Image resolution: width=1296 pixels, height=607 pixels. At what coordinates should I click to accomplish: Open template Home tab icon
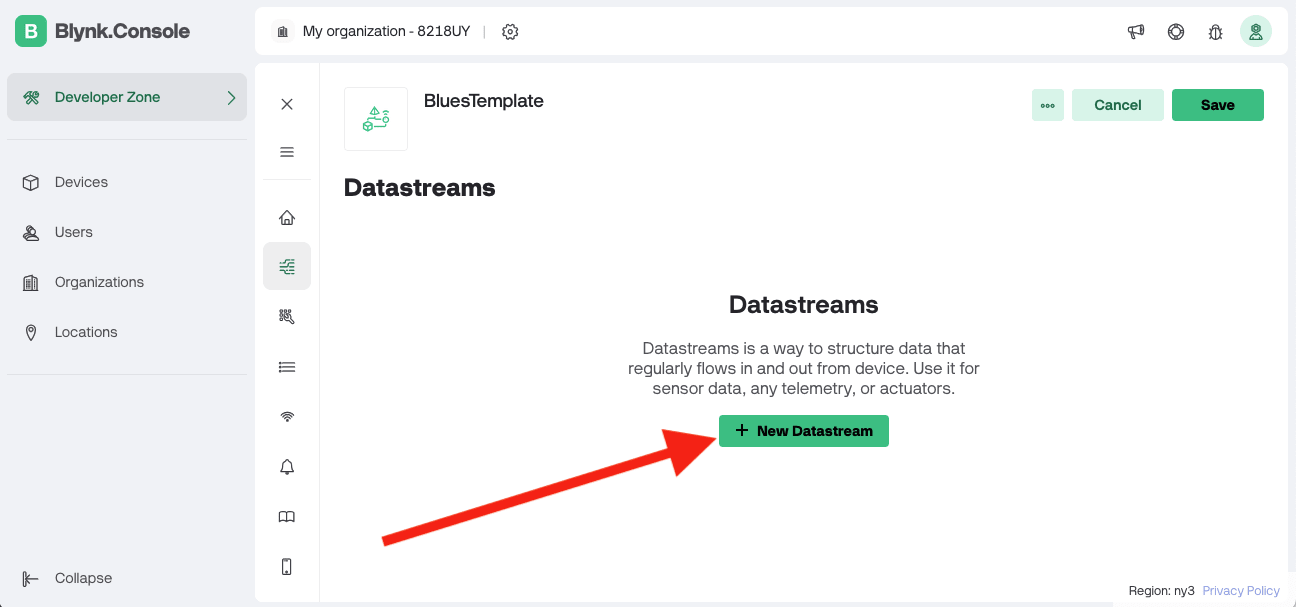[x=287, y=218]
